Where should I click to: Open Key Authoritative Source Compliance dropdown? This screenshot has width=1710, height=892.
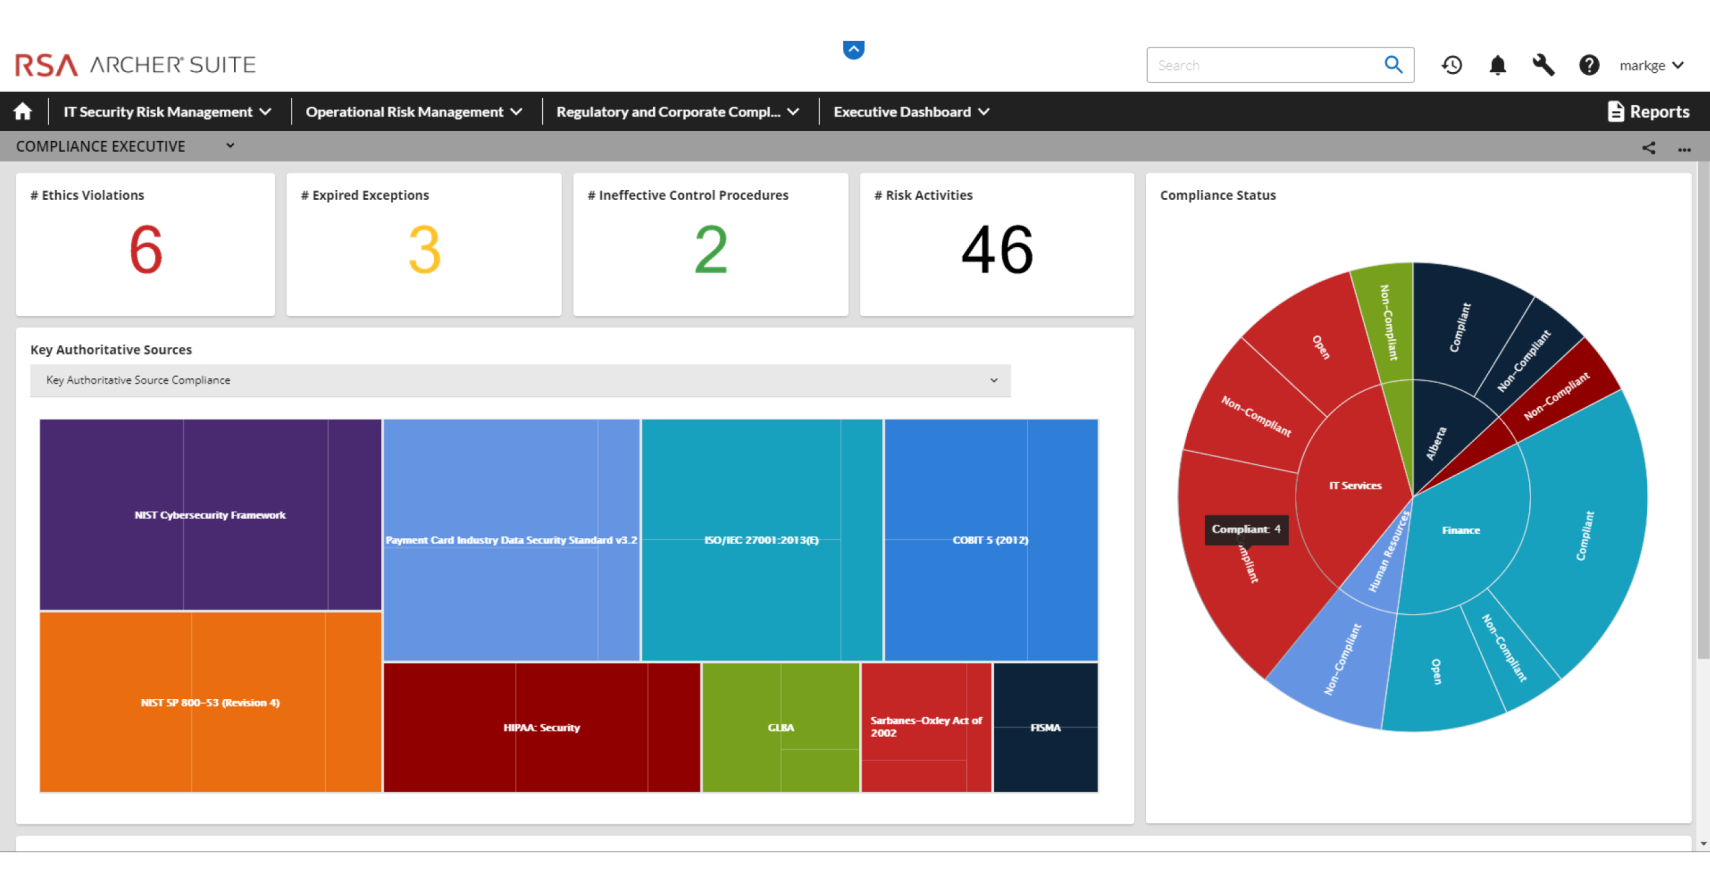(x=520, y=380)
